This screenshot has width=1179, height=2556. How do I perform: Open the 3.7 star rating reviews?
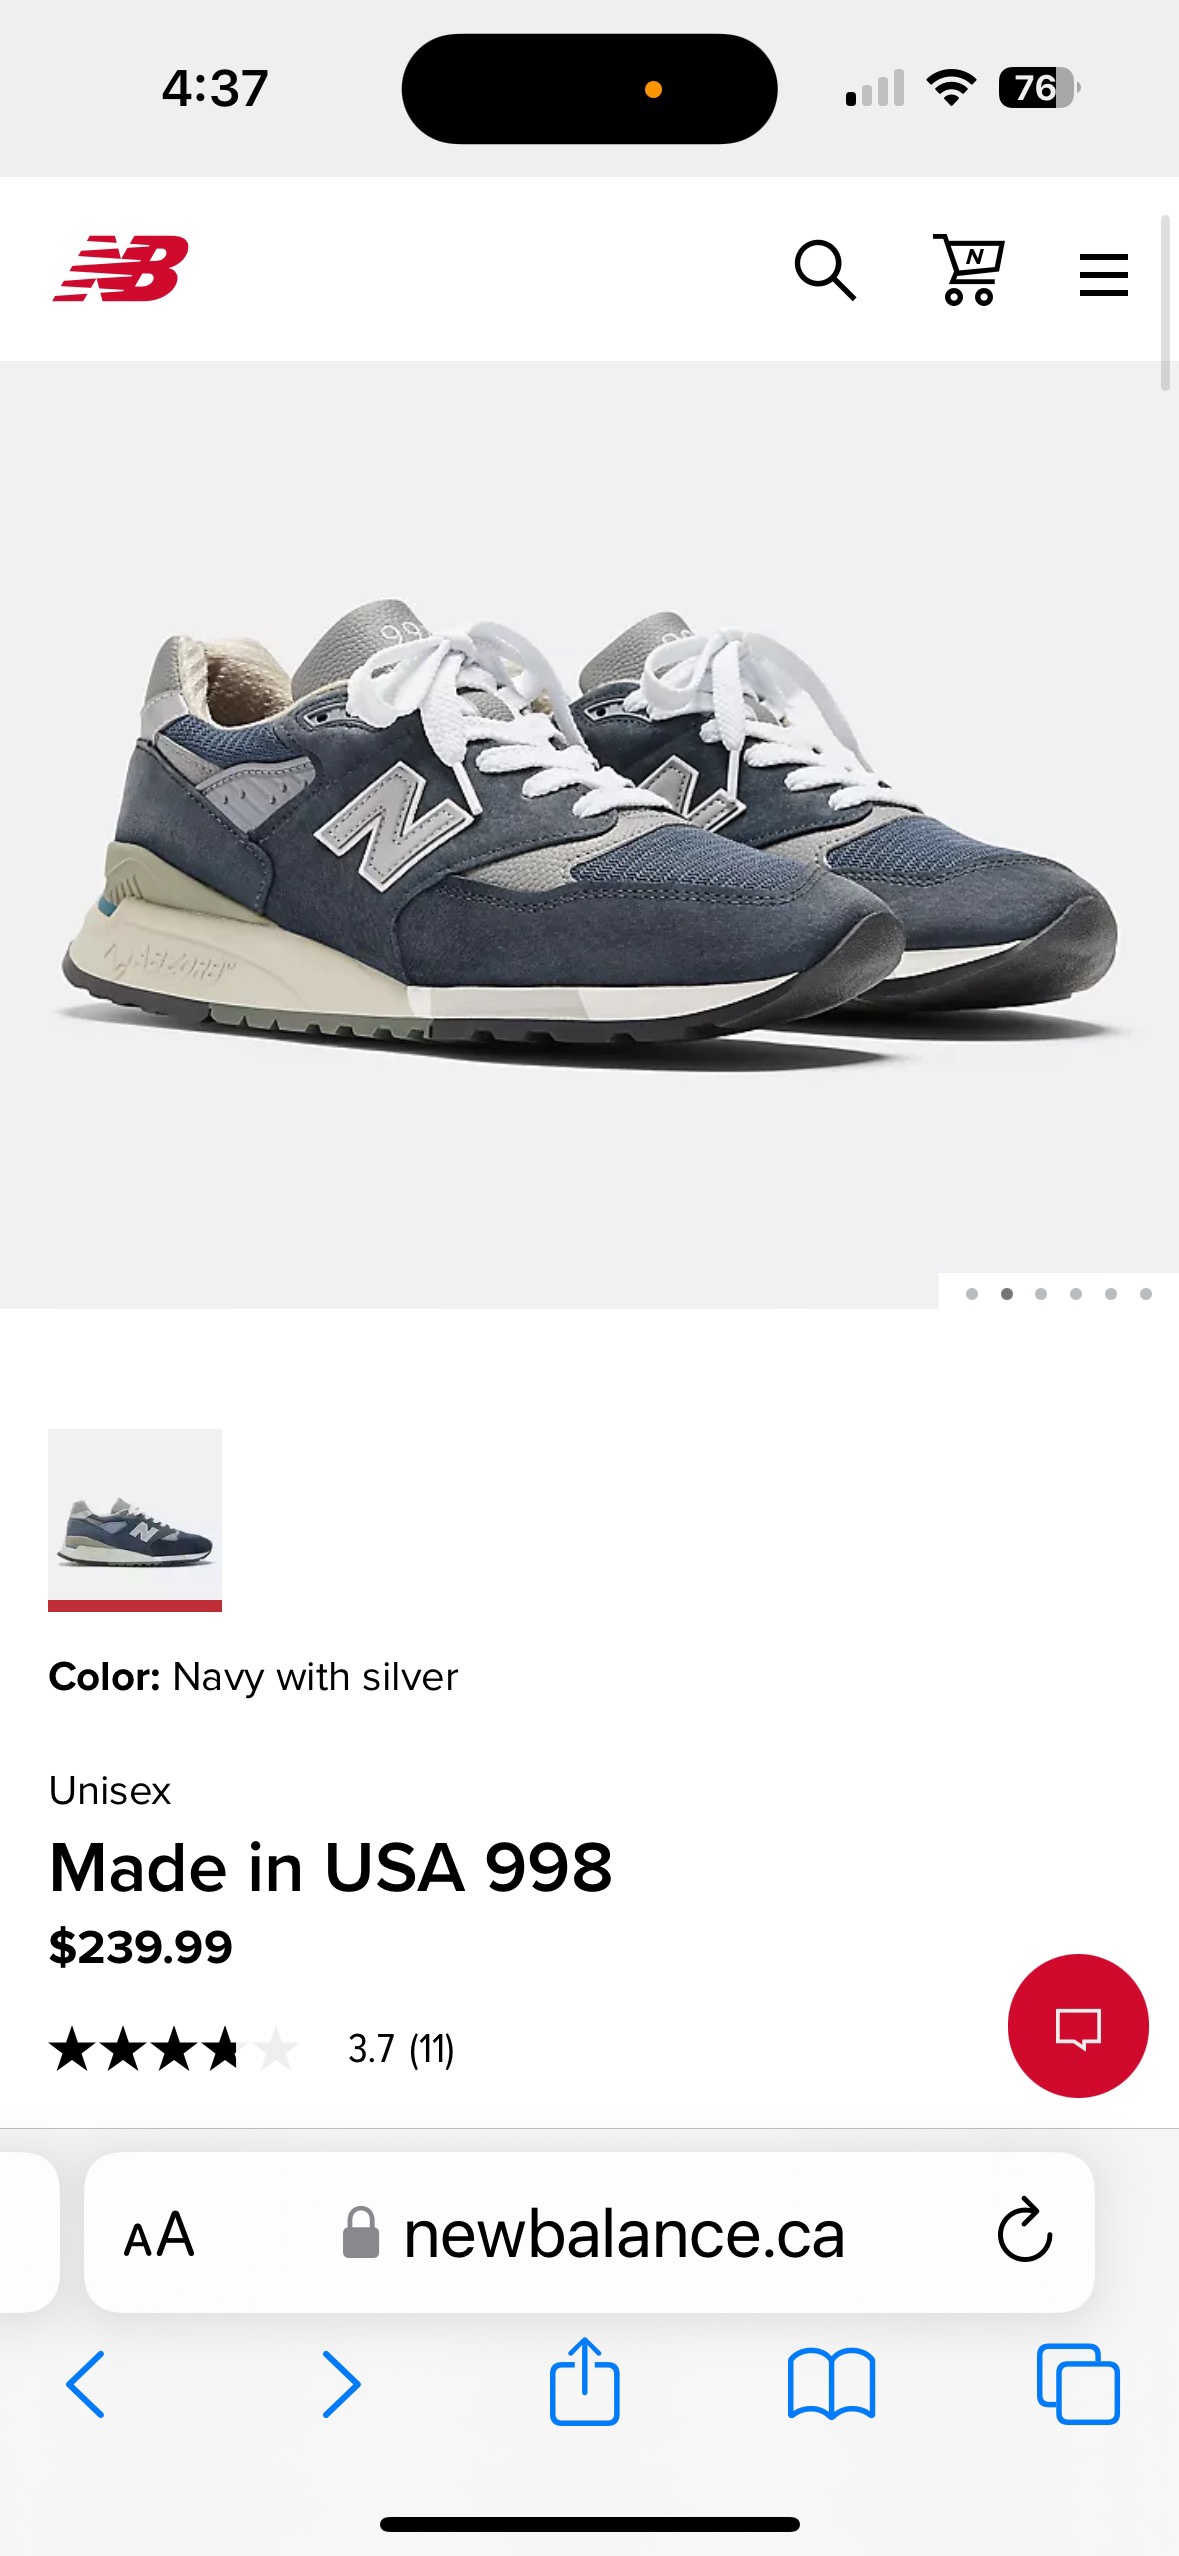tap(252, 2049)
